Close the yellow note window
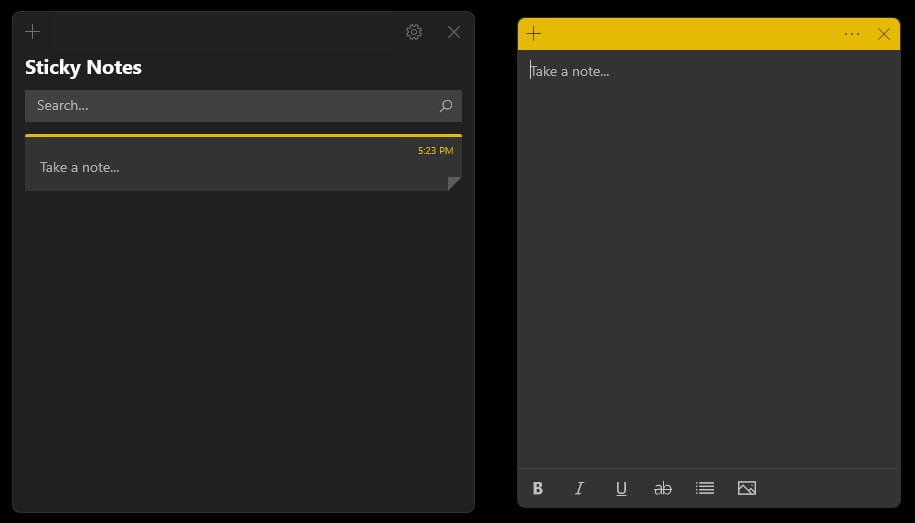 click(883, 34)
